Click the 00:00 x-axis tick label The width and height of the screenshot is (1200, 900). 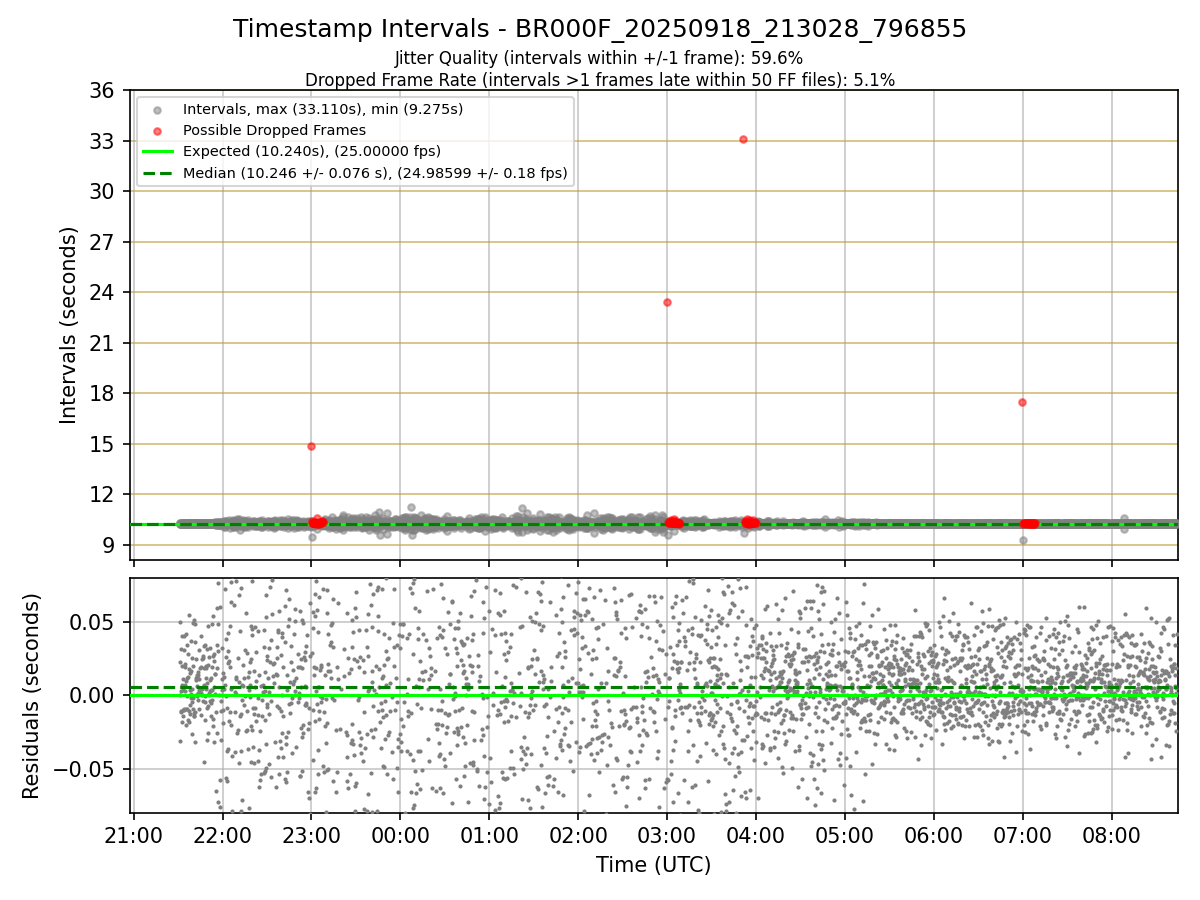pos(400,835)
